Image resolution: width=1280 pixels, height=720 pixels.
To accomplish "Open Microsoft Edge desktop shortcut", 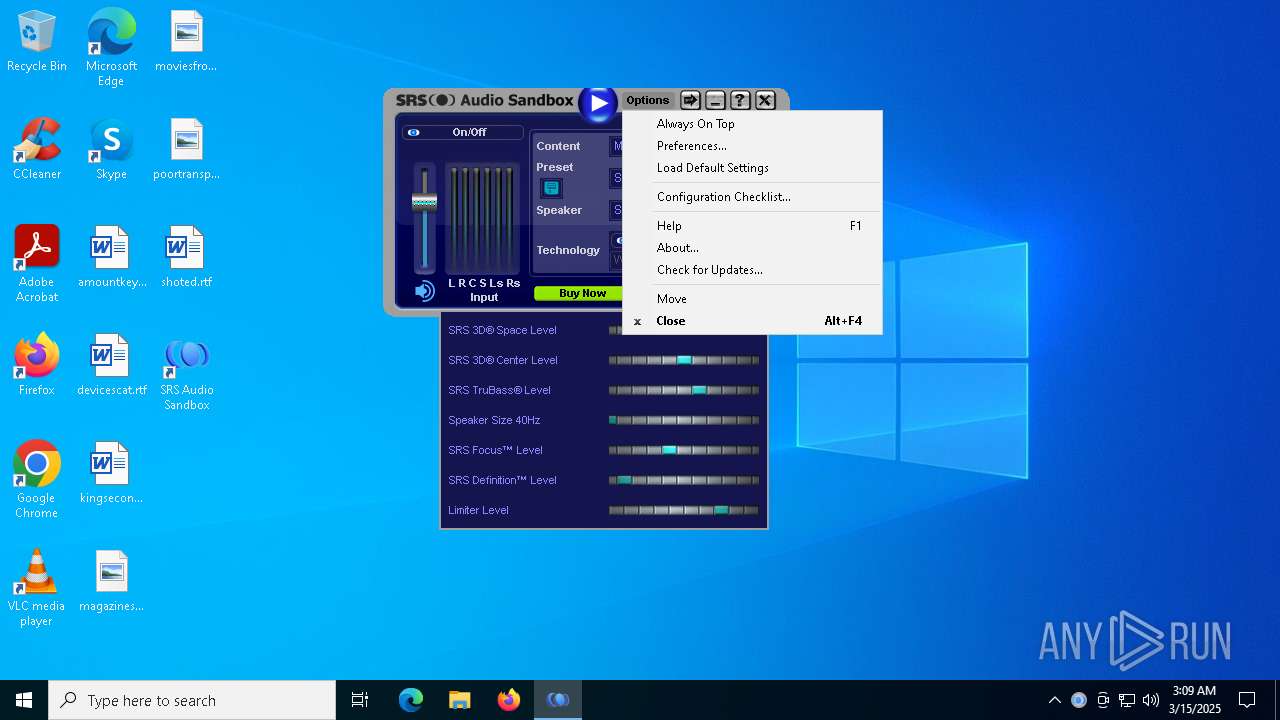I will (111, 48).
